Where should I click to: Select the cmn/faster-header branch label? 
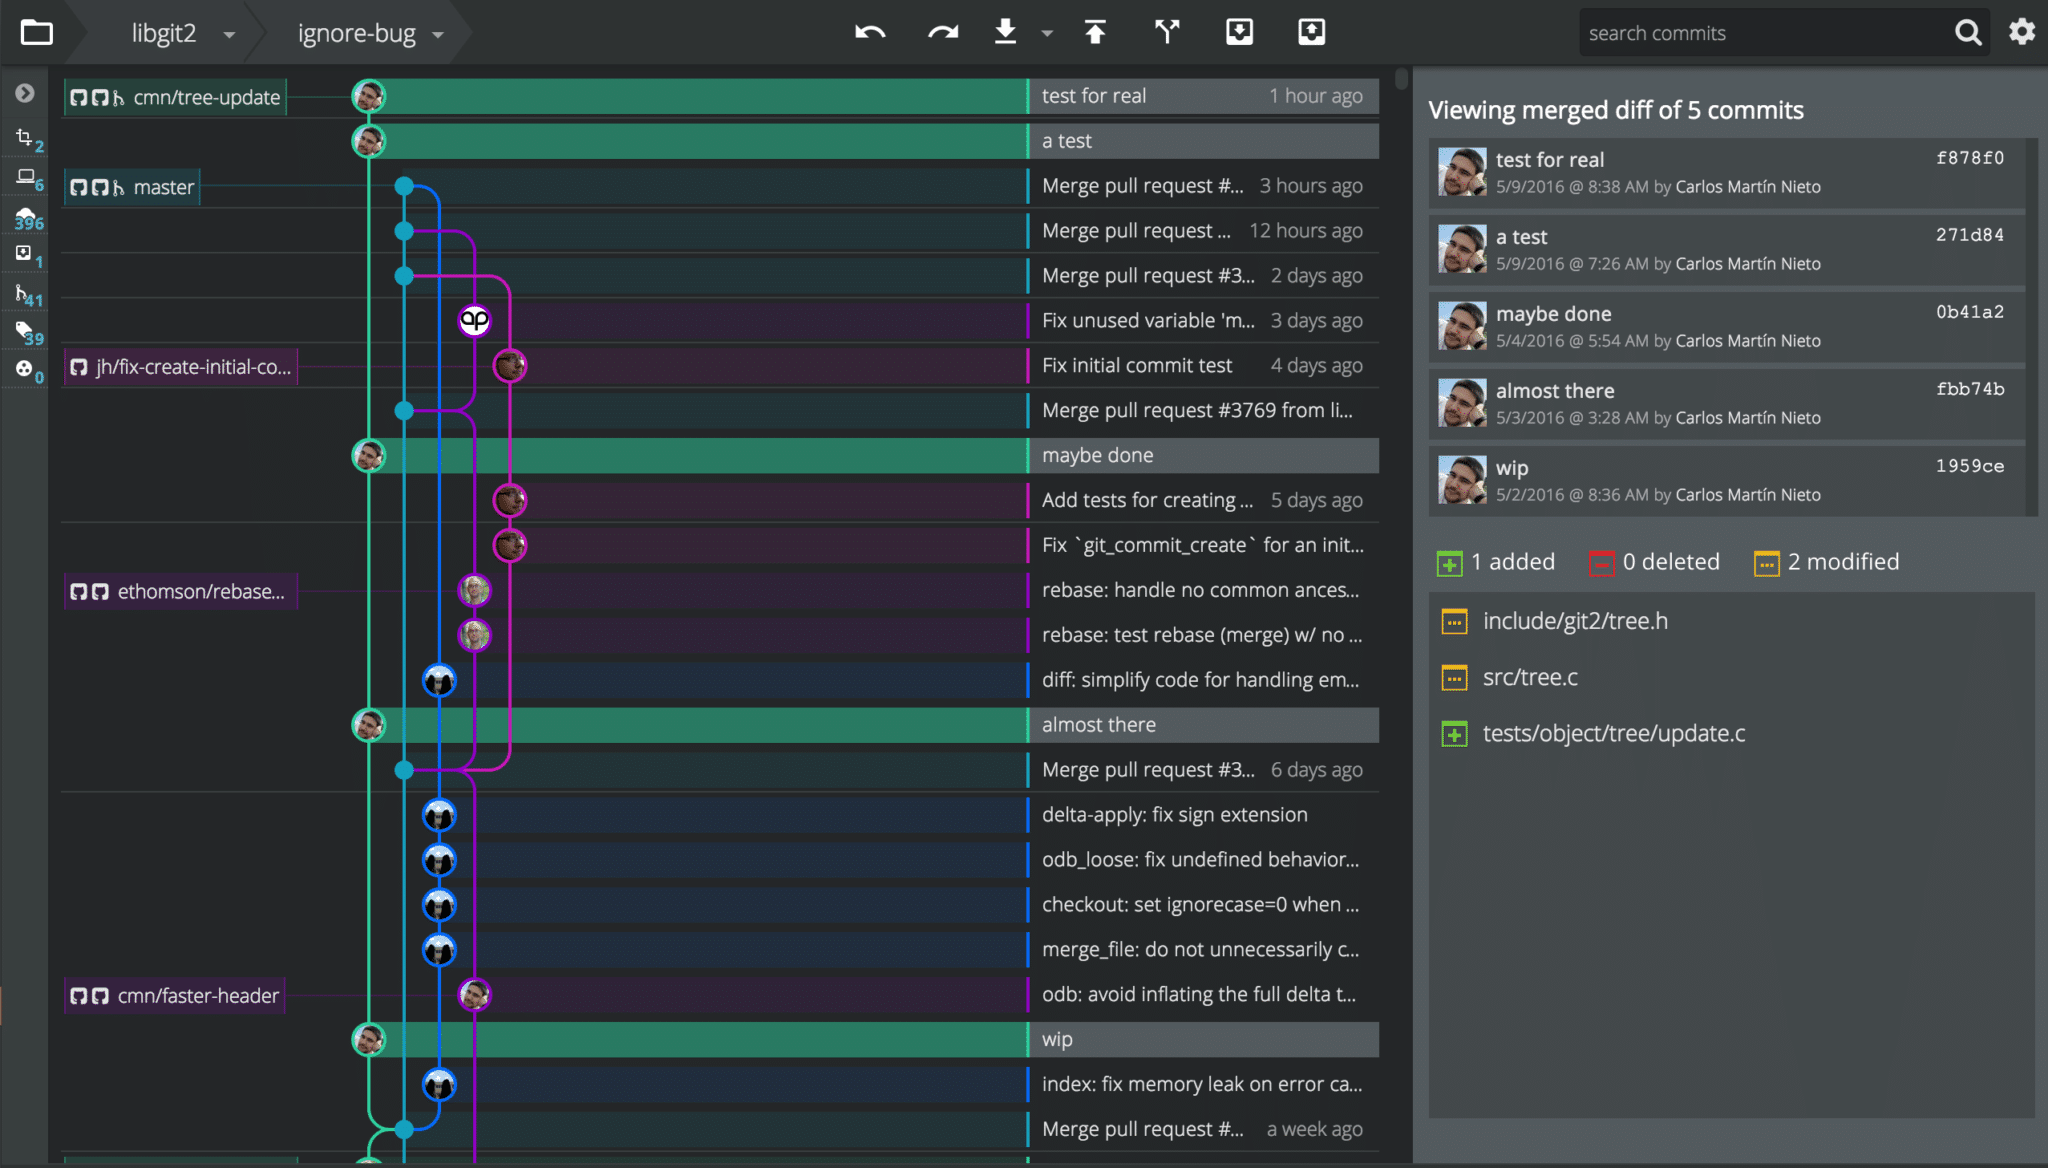pyautogui.click(x=174, y=996)
